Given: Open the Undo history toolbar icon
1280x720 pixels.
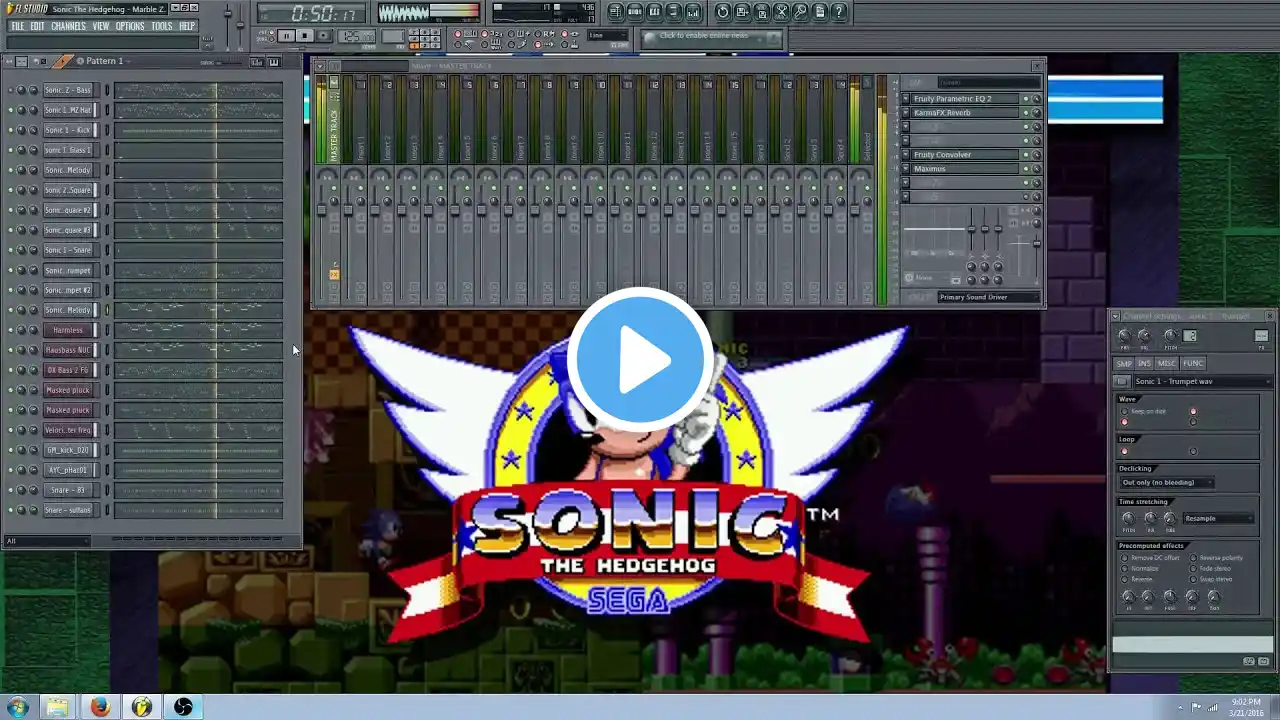Looking at the screenshot, I should coord(723,12).
